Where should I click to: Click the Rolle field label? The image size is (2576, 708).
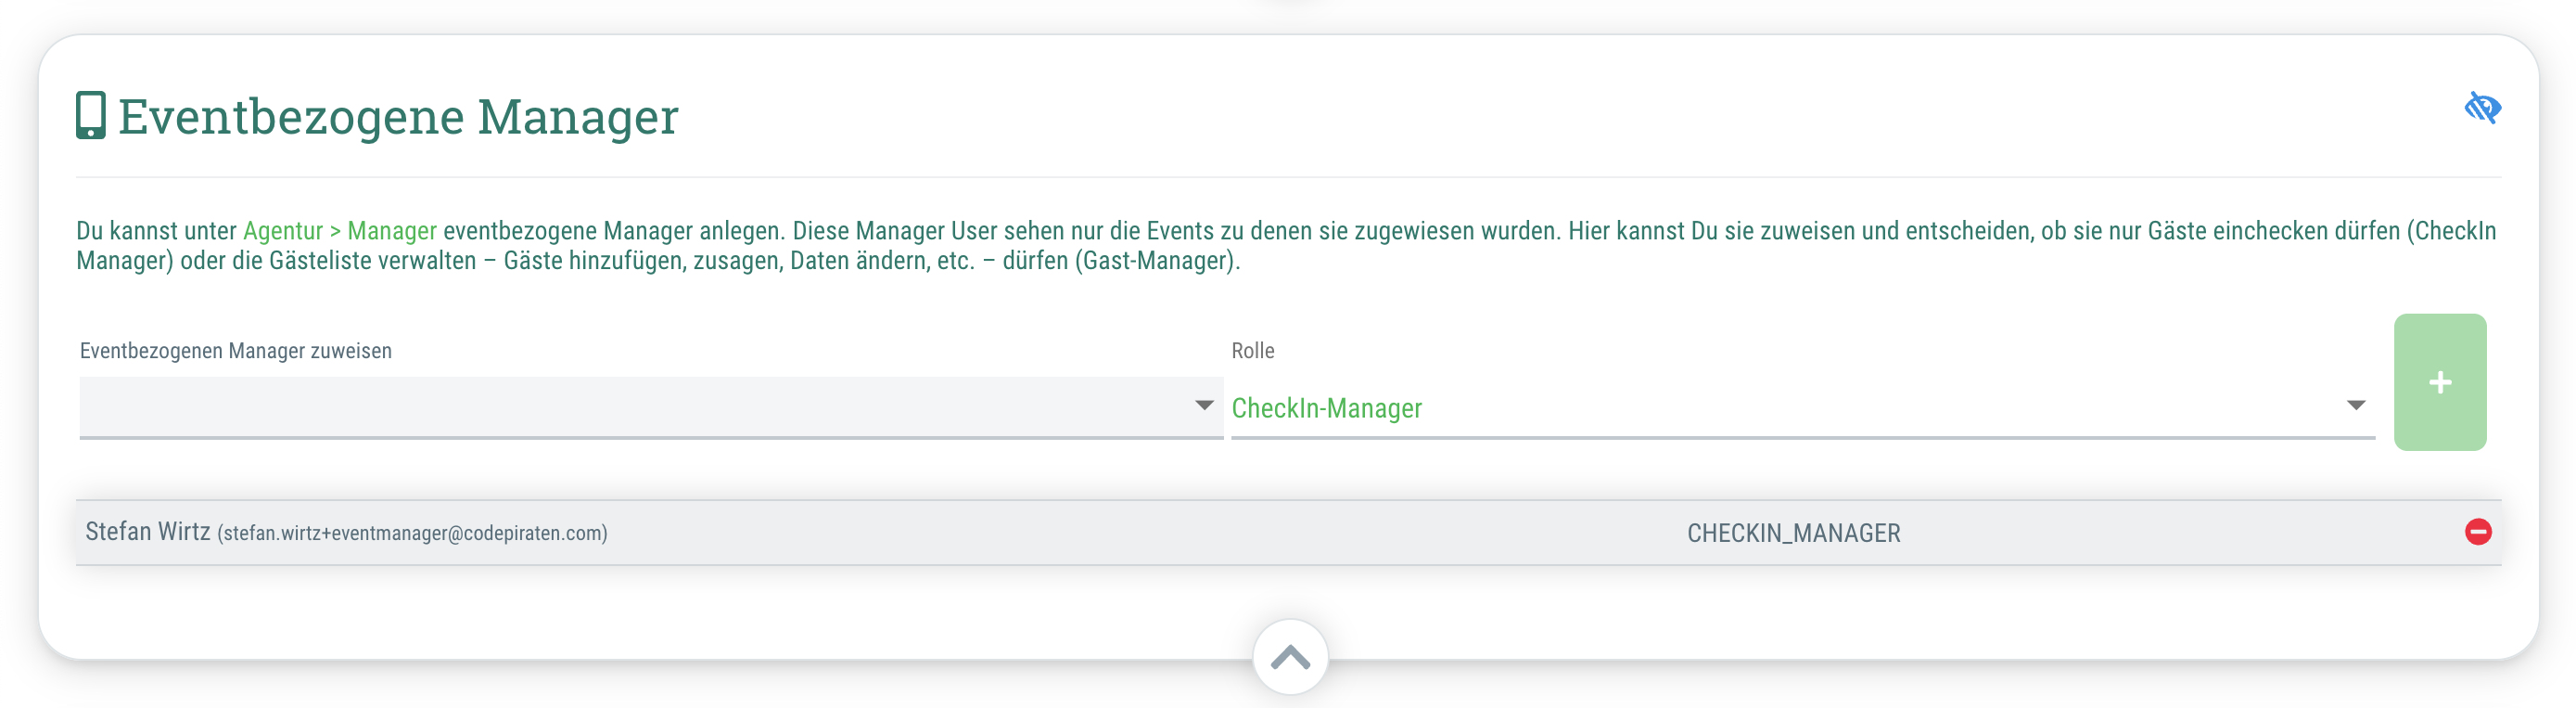click(1253, 351)
